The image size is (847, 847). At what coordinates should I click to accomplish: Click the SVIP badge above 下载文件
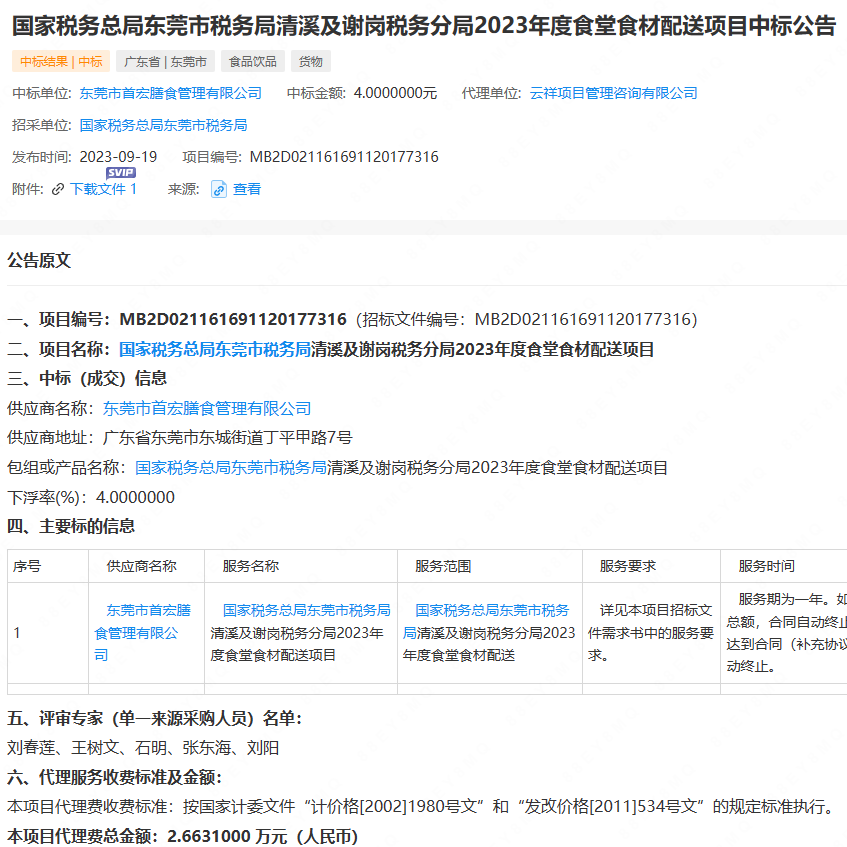click(x=122, y=173)
